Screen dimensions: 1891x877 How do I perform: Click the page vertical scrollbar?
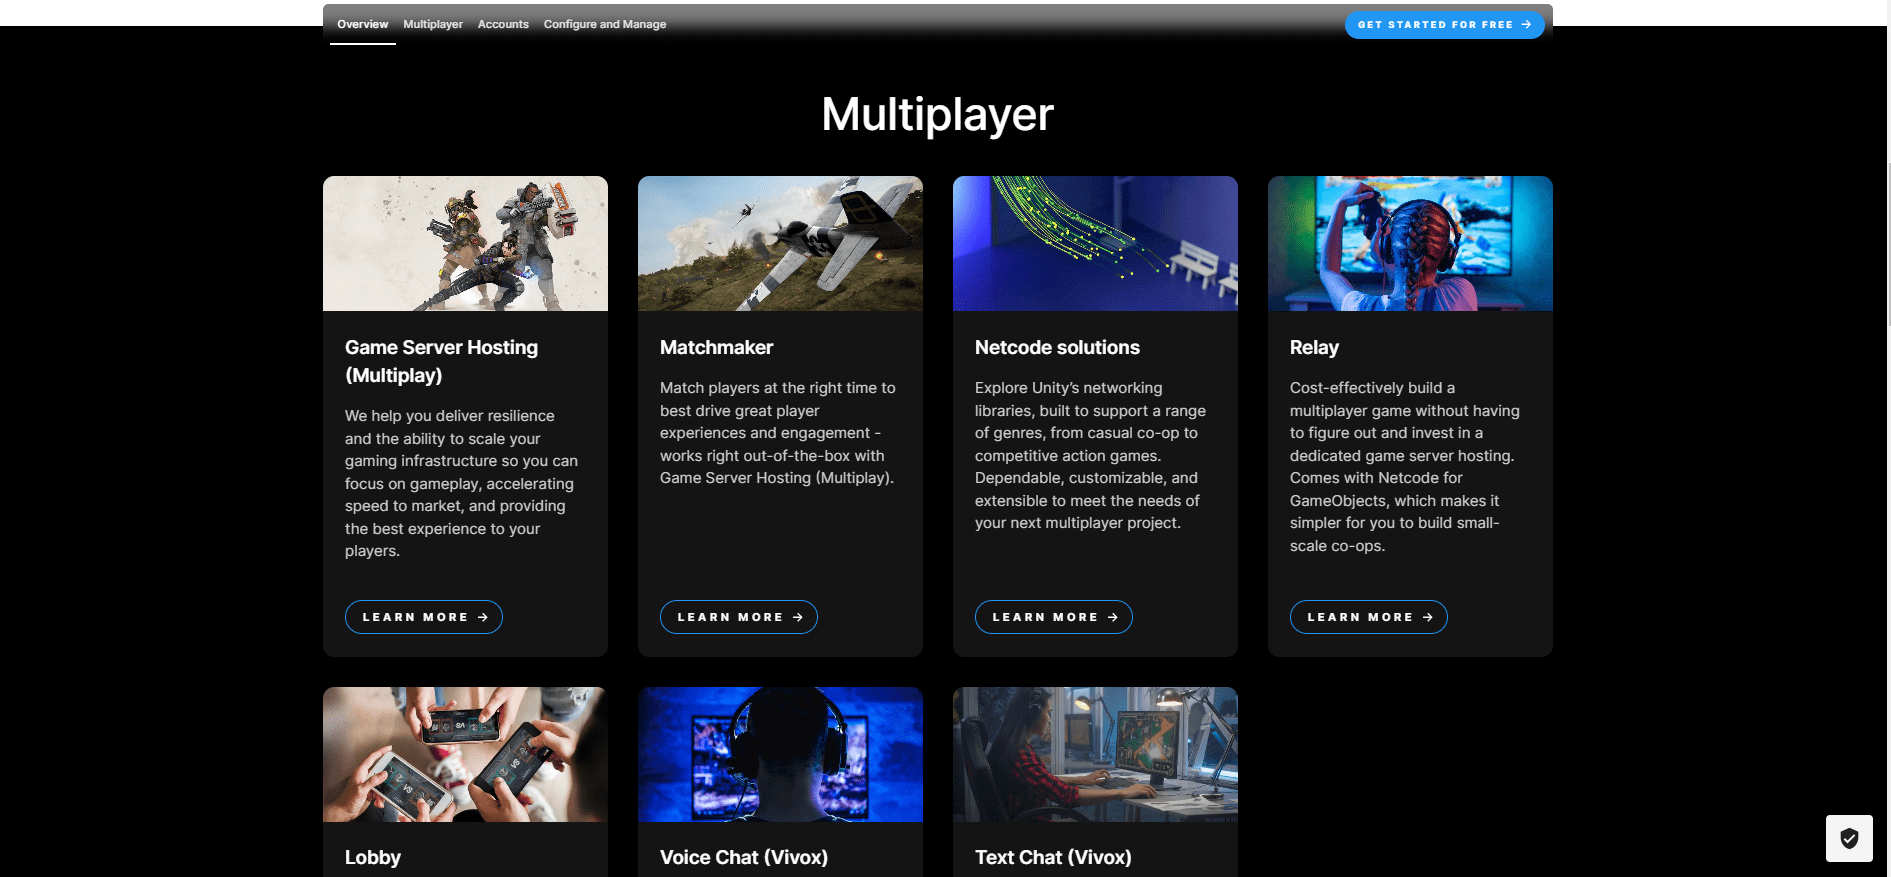[x=1887, y=245]
